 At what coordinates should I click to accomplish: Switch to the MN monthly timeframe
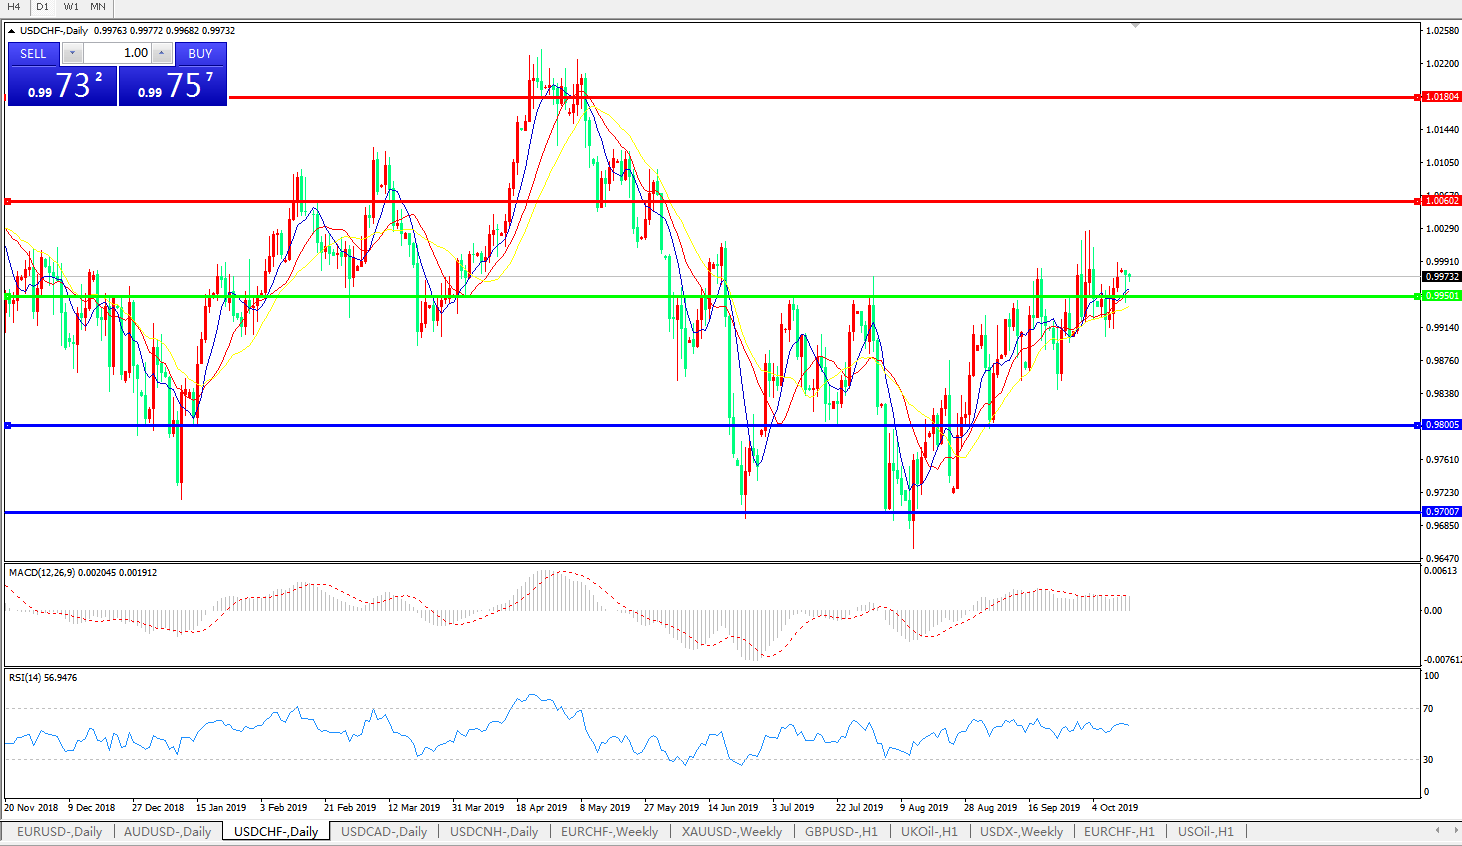(98, 7)
